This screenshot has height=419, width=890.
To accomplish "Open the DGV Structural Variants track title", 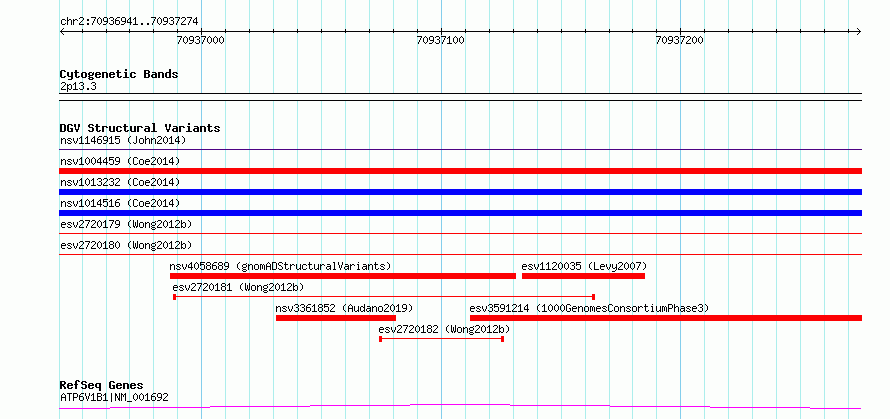I will tap(140, 128).
